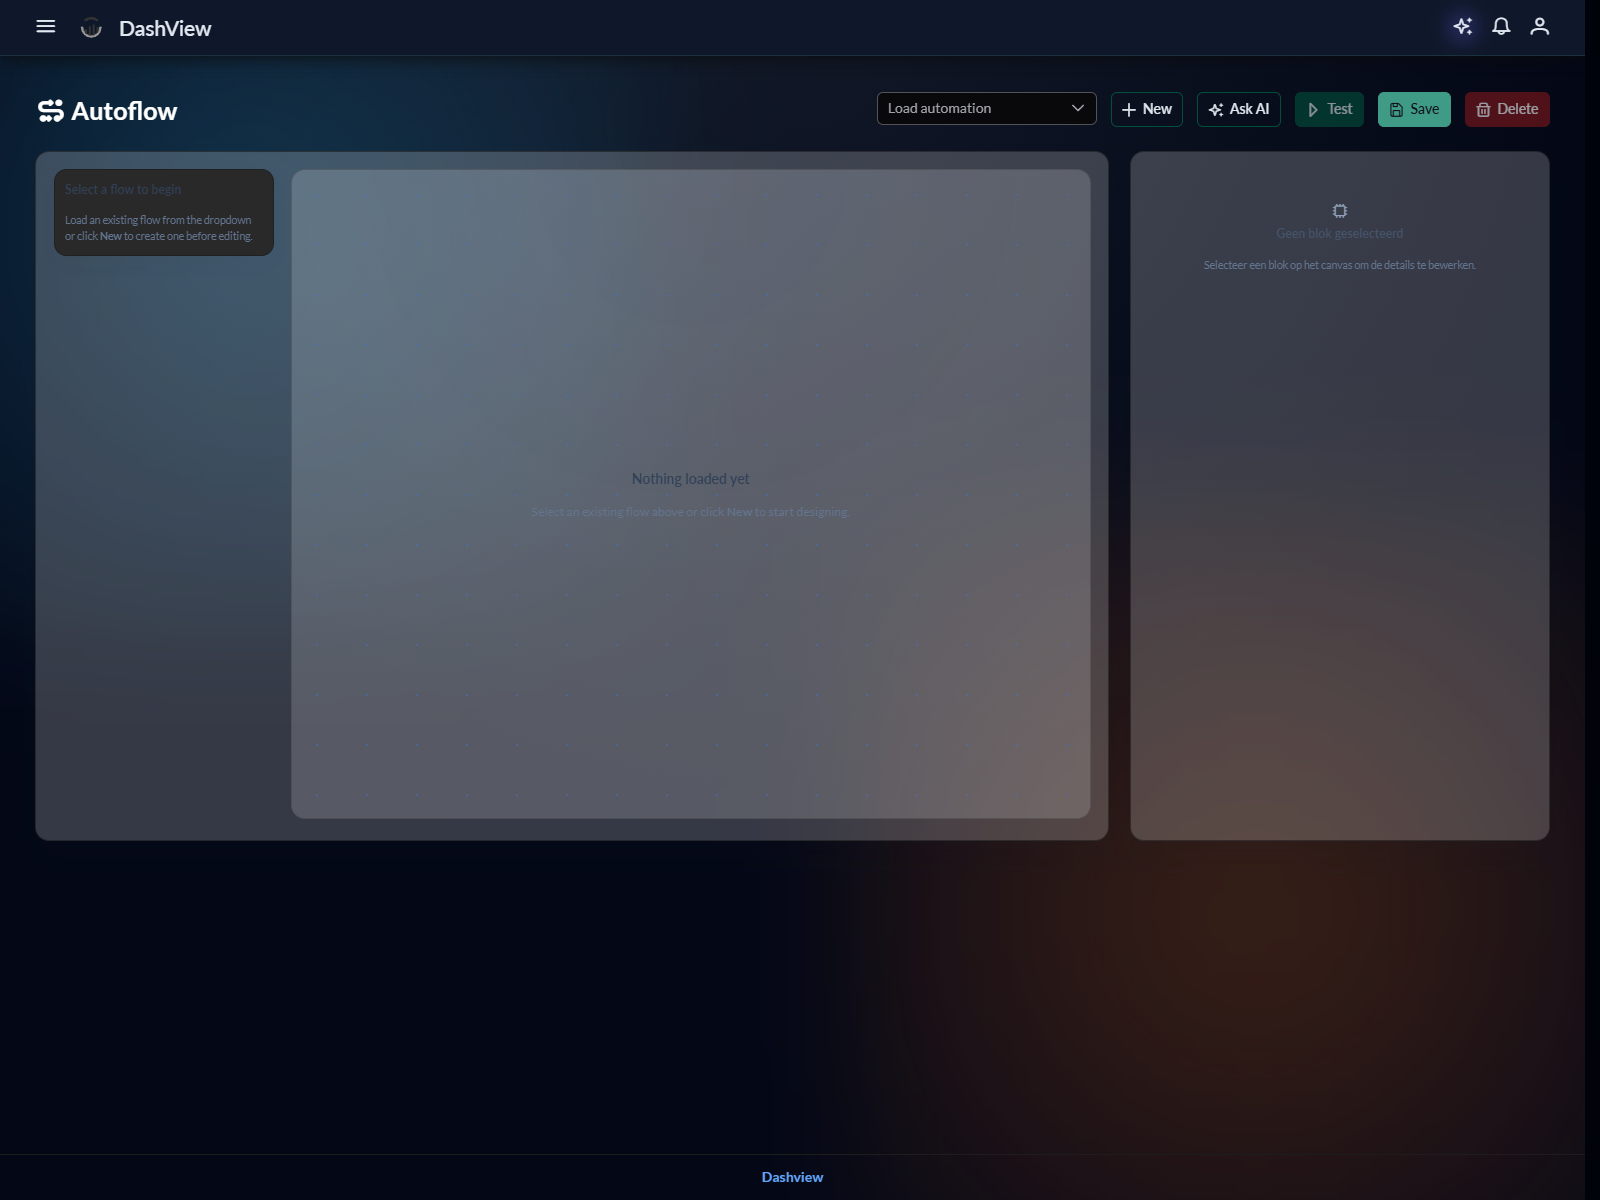Click the 'Geen blok geselecteerd' label
The width and height of the screenshot is (1600, 1200).
(x=1339, y=234)
